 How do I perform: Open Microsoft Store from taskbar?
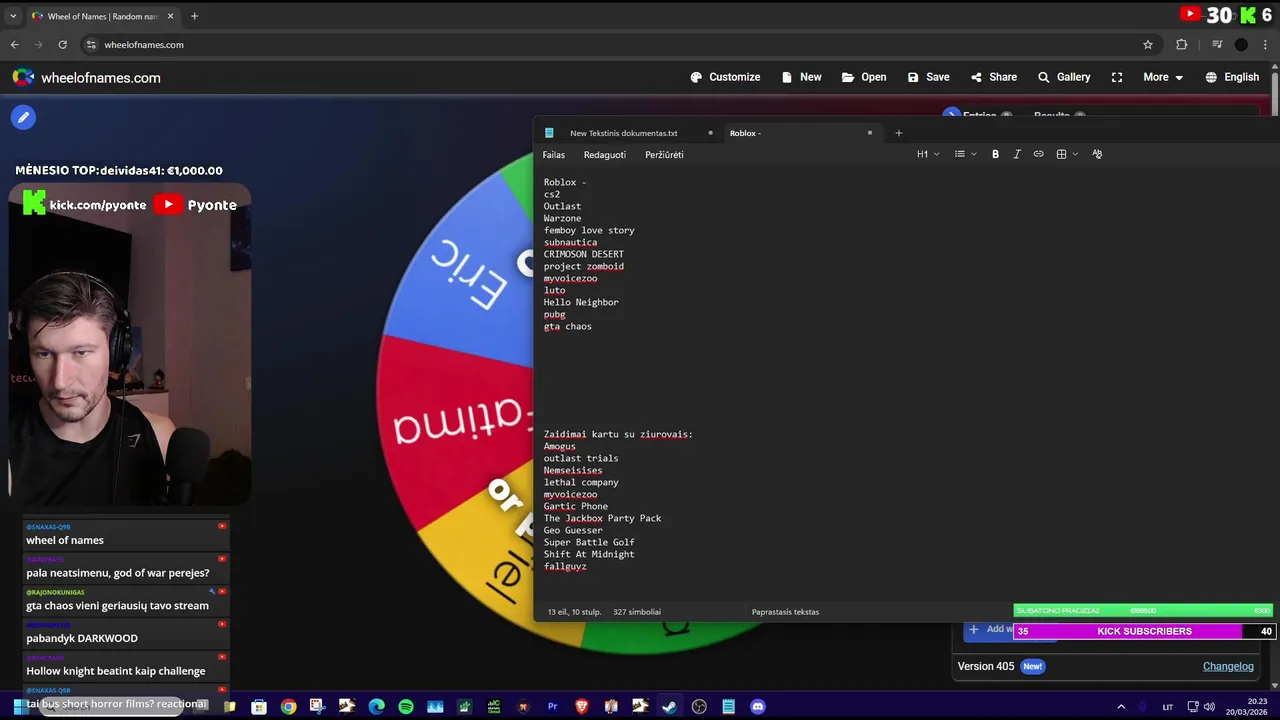(259, 707)
